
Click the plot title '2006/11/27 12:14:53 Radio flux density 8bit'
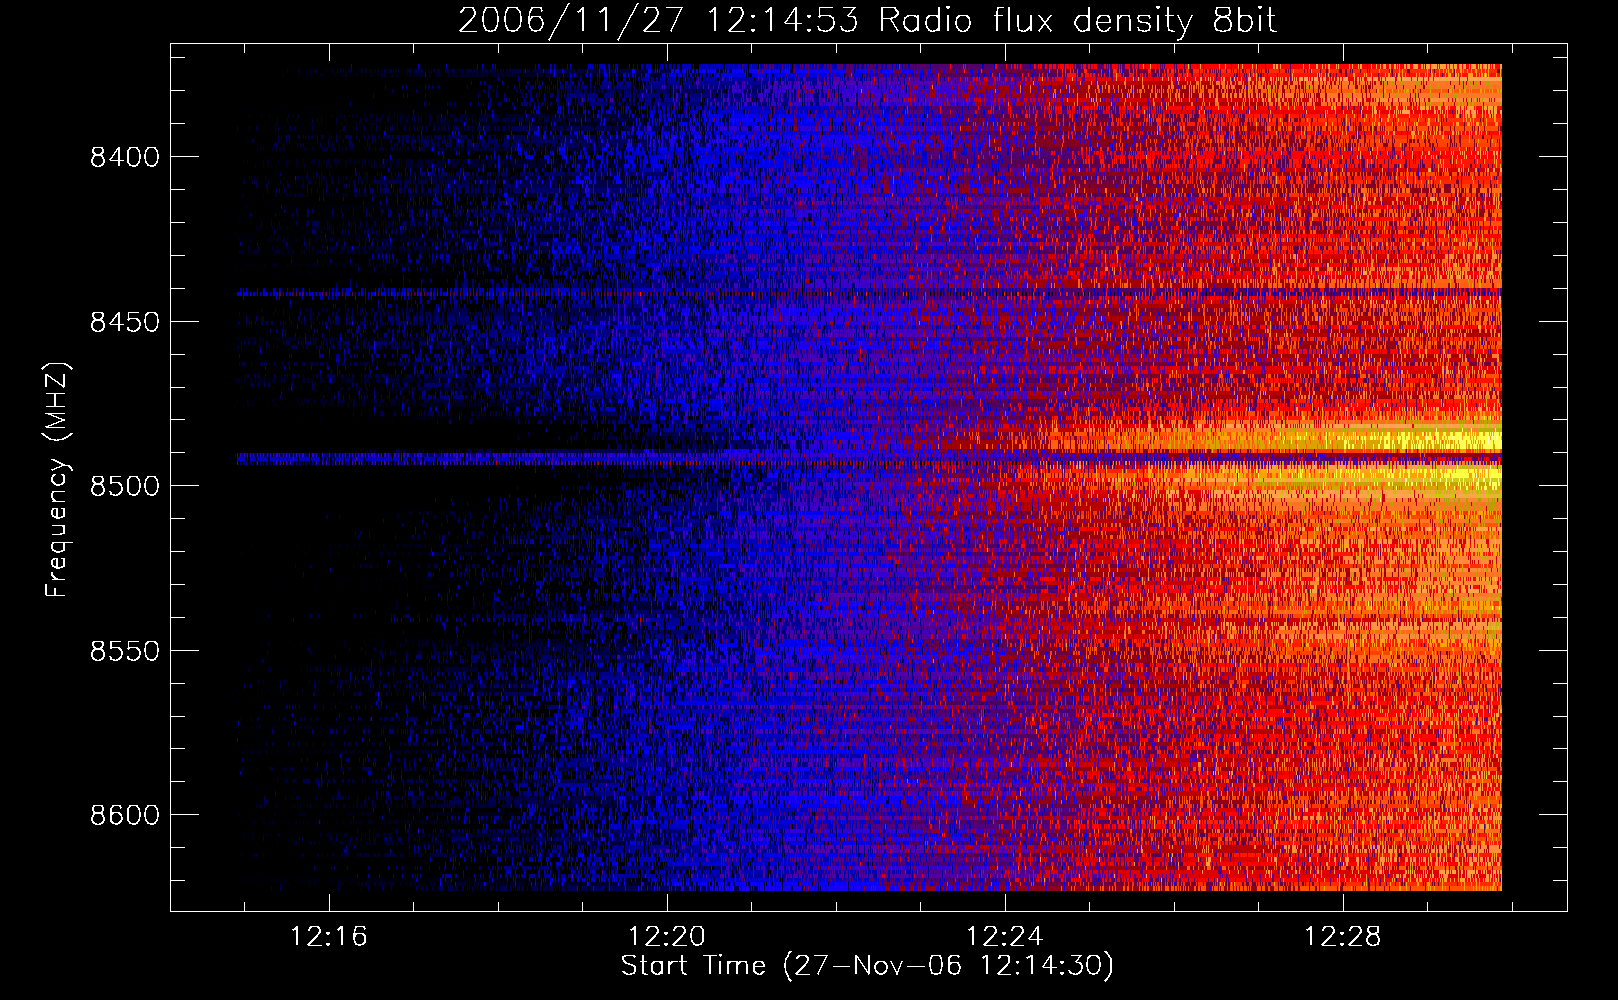pos(867,21)
